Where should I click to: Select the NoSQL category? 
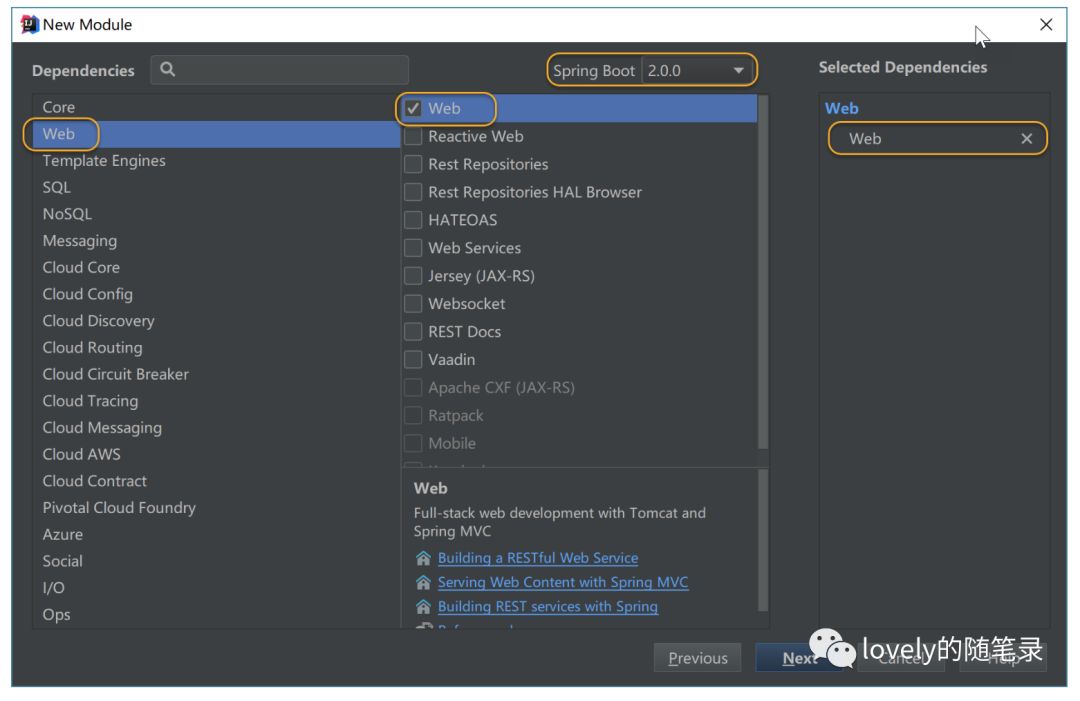216,214
